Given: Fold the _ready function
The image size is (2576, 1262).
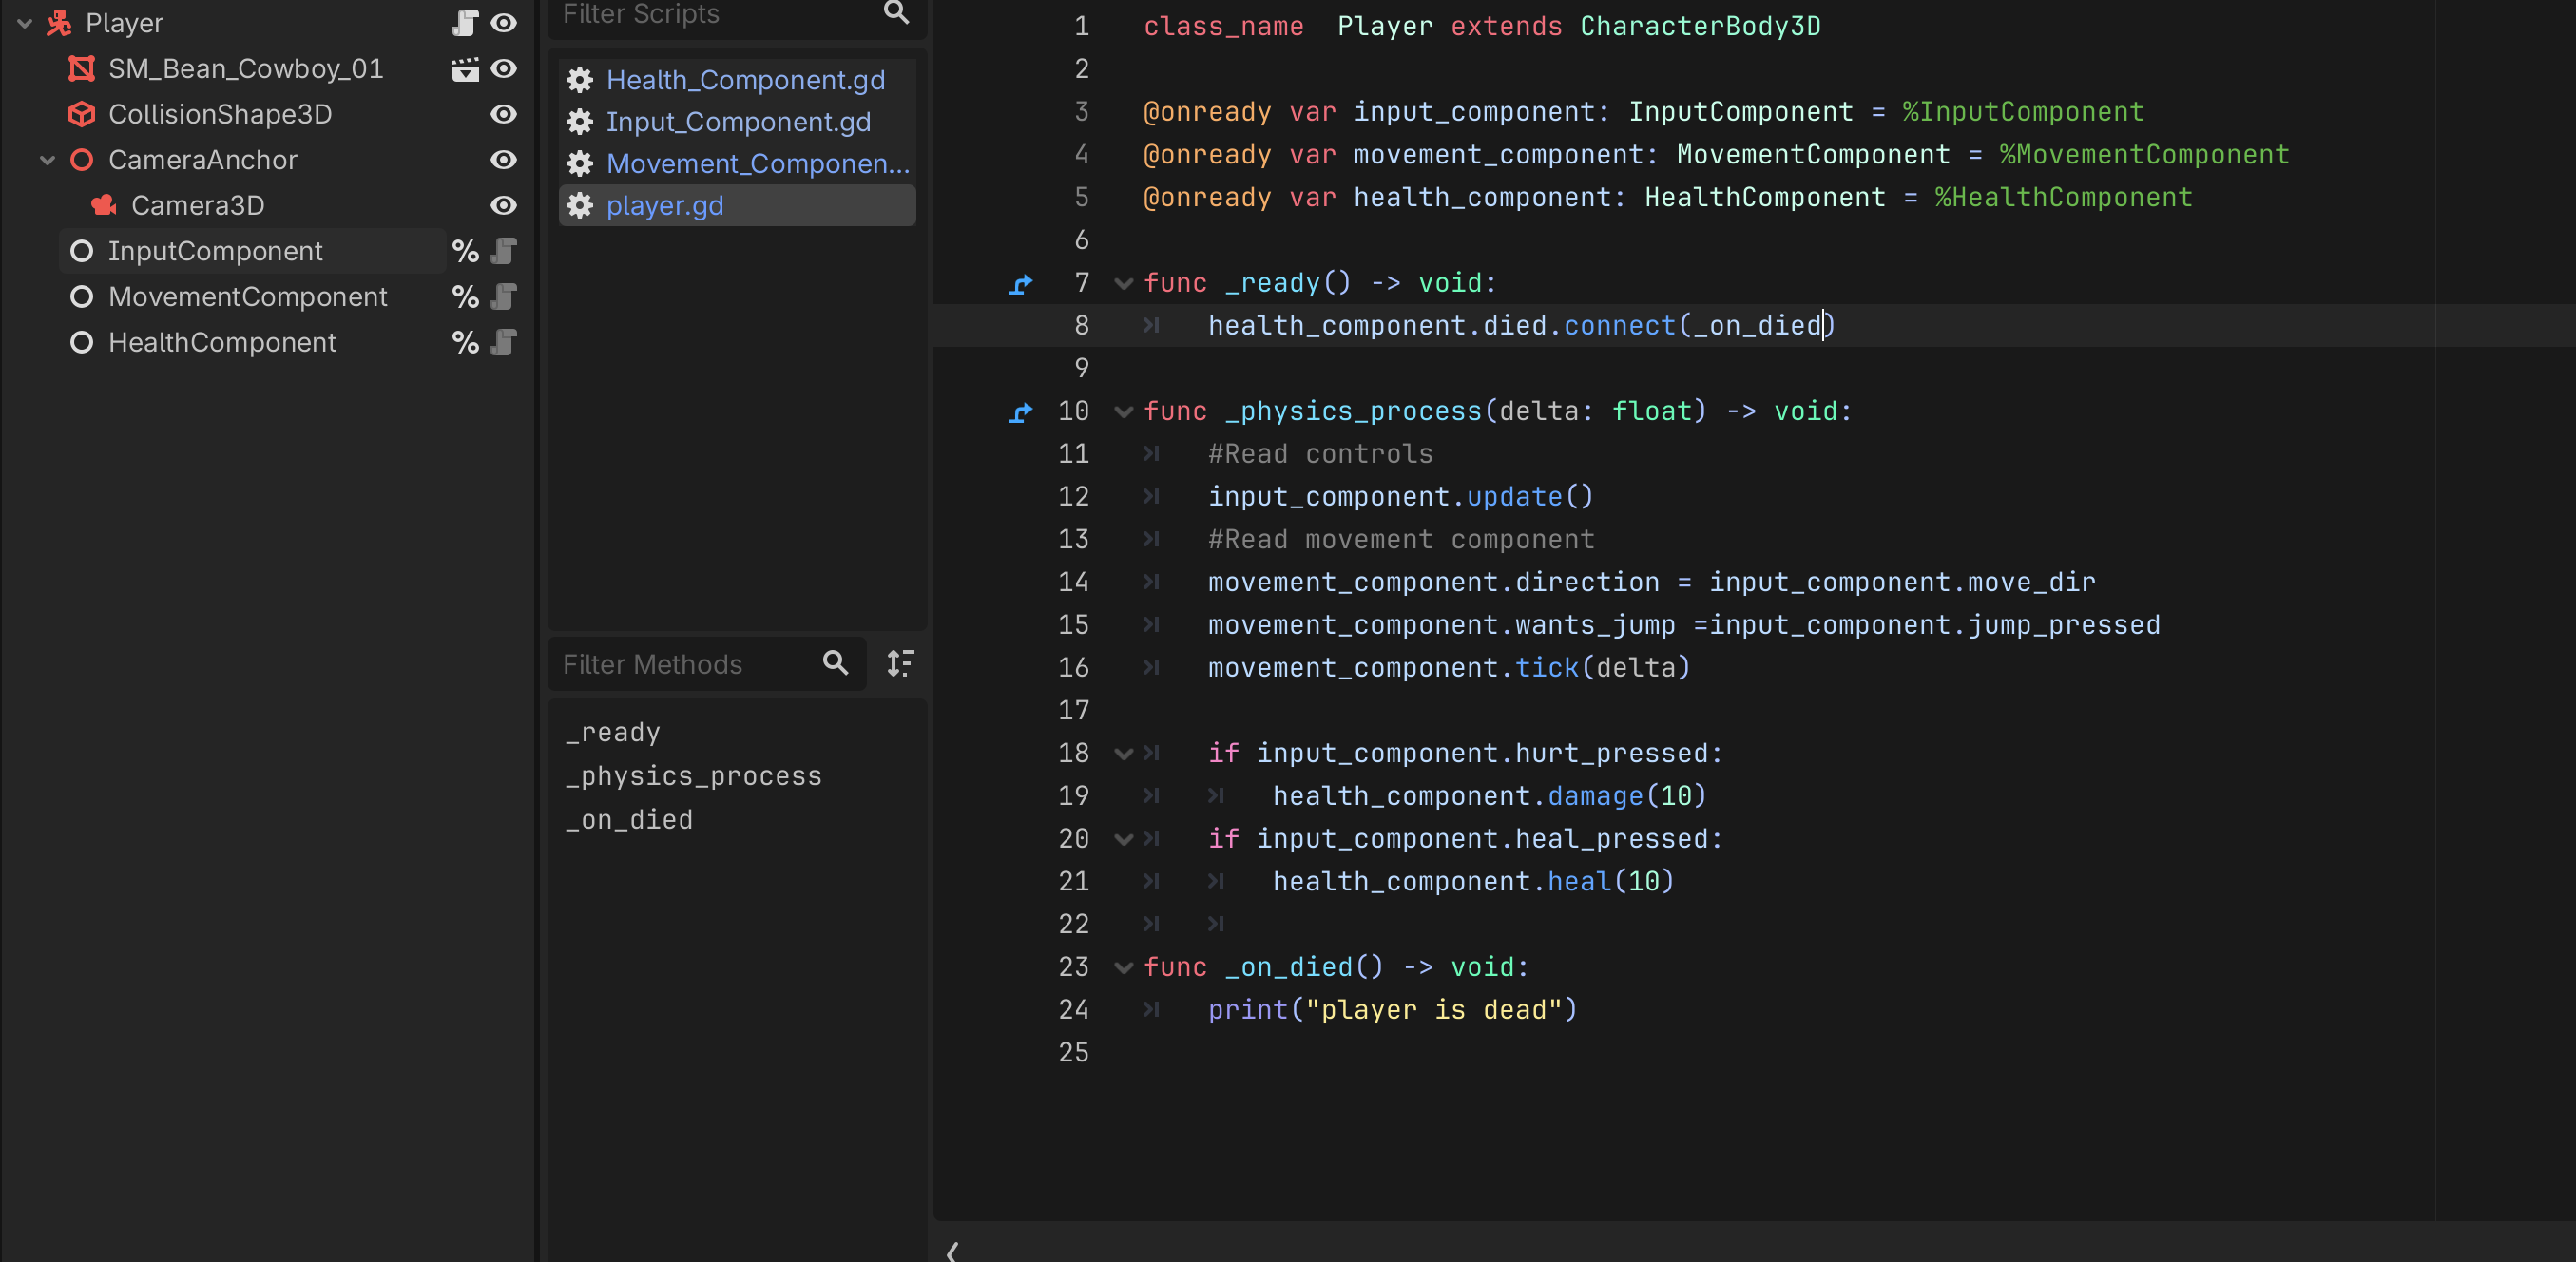Looking at the screenshot, I should pos(1124,284).
